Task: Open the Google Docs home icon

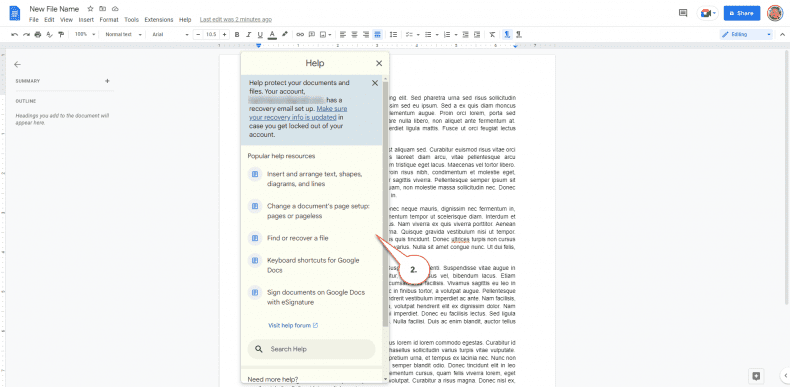Action: pos(15,13)
